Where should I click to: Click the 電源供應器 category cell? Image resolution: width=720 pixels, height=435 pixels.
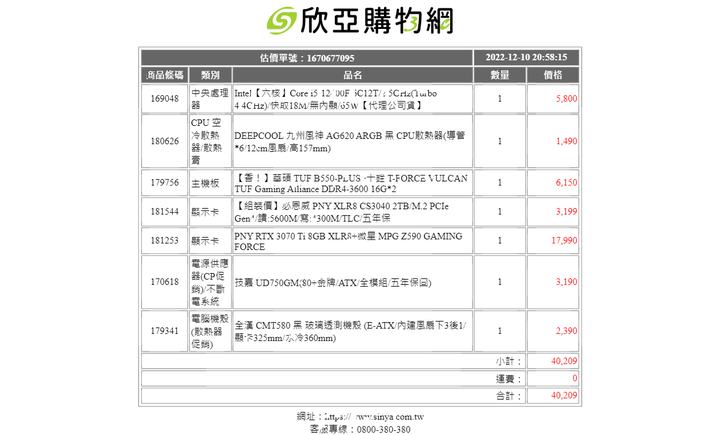[x=210, y=282]
